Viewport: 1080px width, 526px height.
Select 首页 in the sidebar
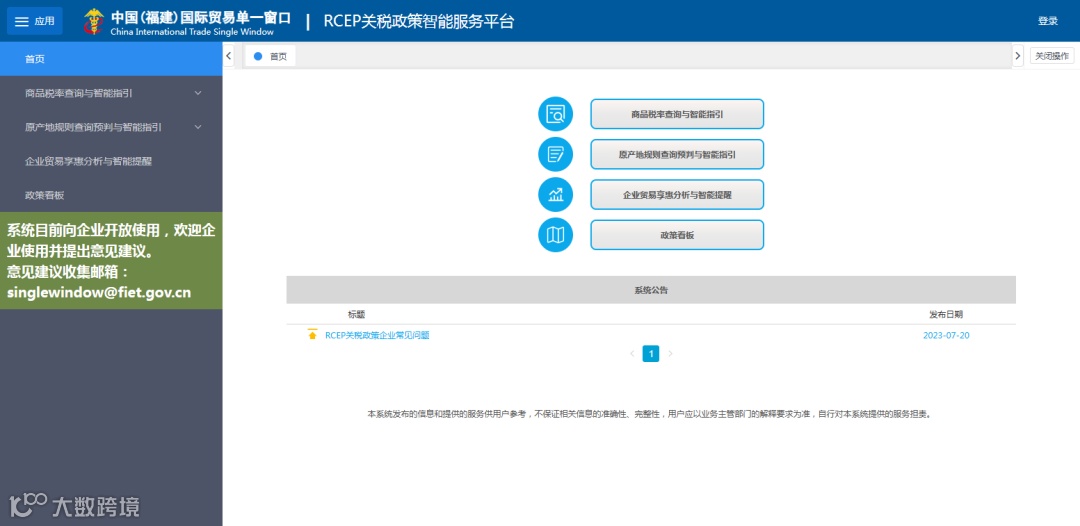pyautogui.click(x=111, y=59)
